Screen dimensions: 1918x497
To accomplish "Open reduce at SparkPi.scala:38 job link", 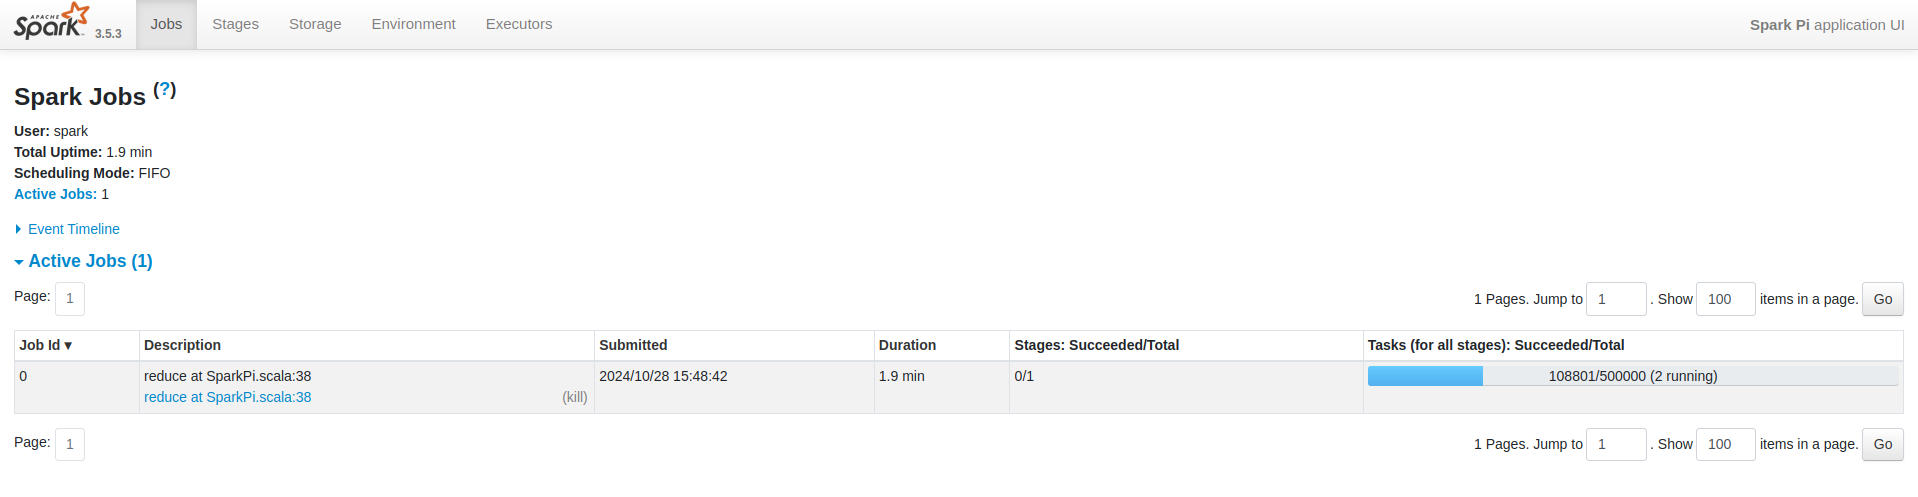I will tap(227, 397).
